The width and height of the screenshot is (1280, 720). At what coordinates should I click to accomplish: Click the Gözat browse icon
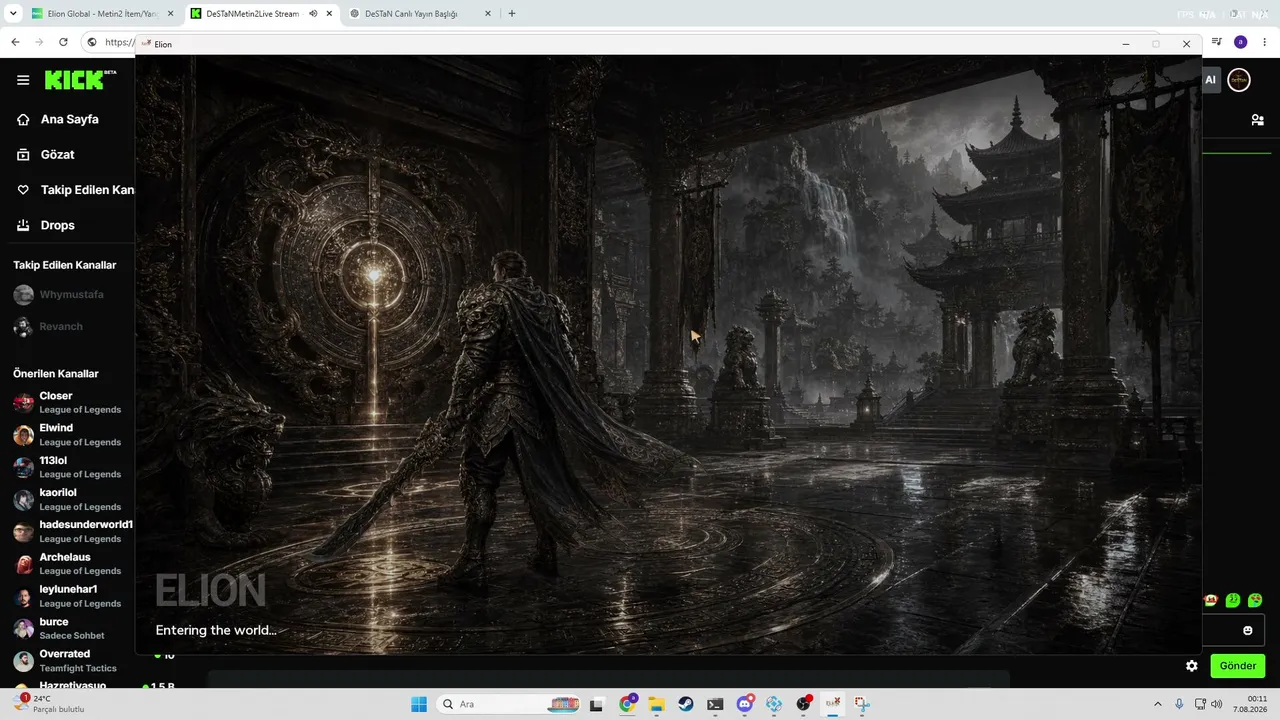point(23,155)
